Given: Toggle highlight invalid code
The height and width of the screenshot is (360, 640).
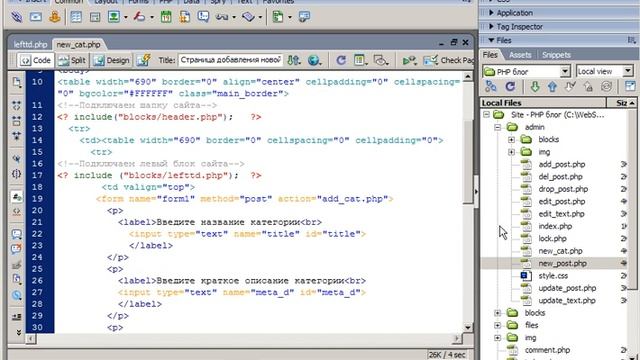Looking at the screenshot, I should coord(17,211).
